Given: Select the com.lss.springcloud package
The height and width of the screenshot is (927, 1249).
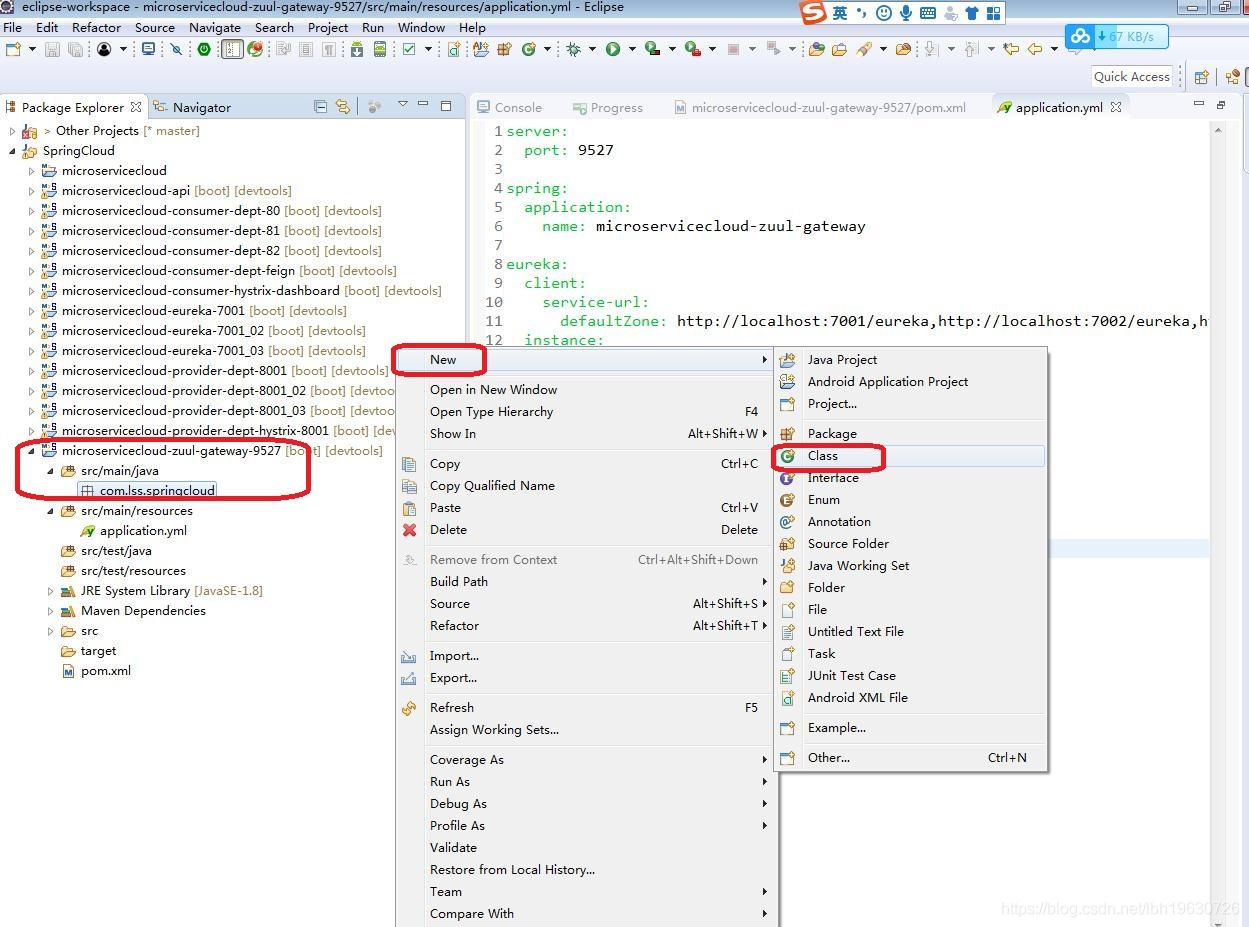Looking at the screenshot, I should pos(157,491).
